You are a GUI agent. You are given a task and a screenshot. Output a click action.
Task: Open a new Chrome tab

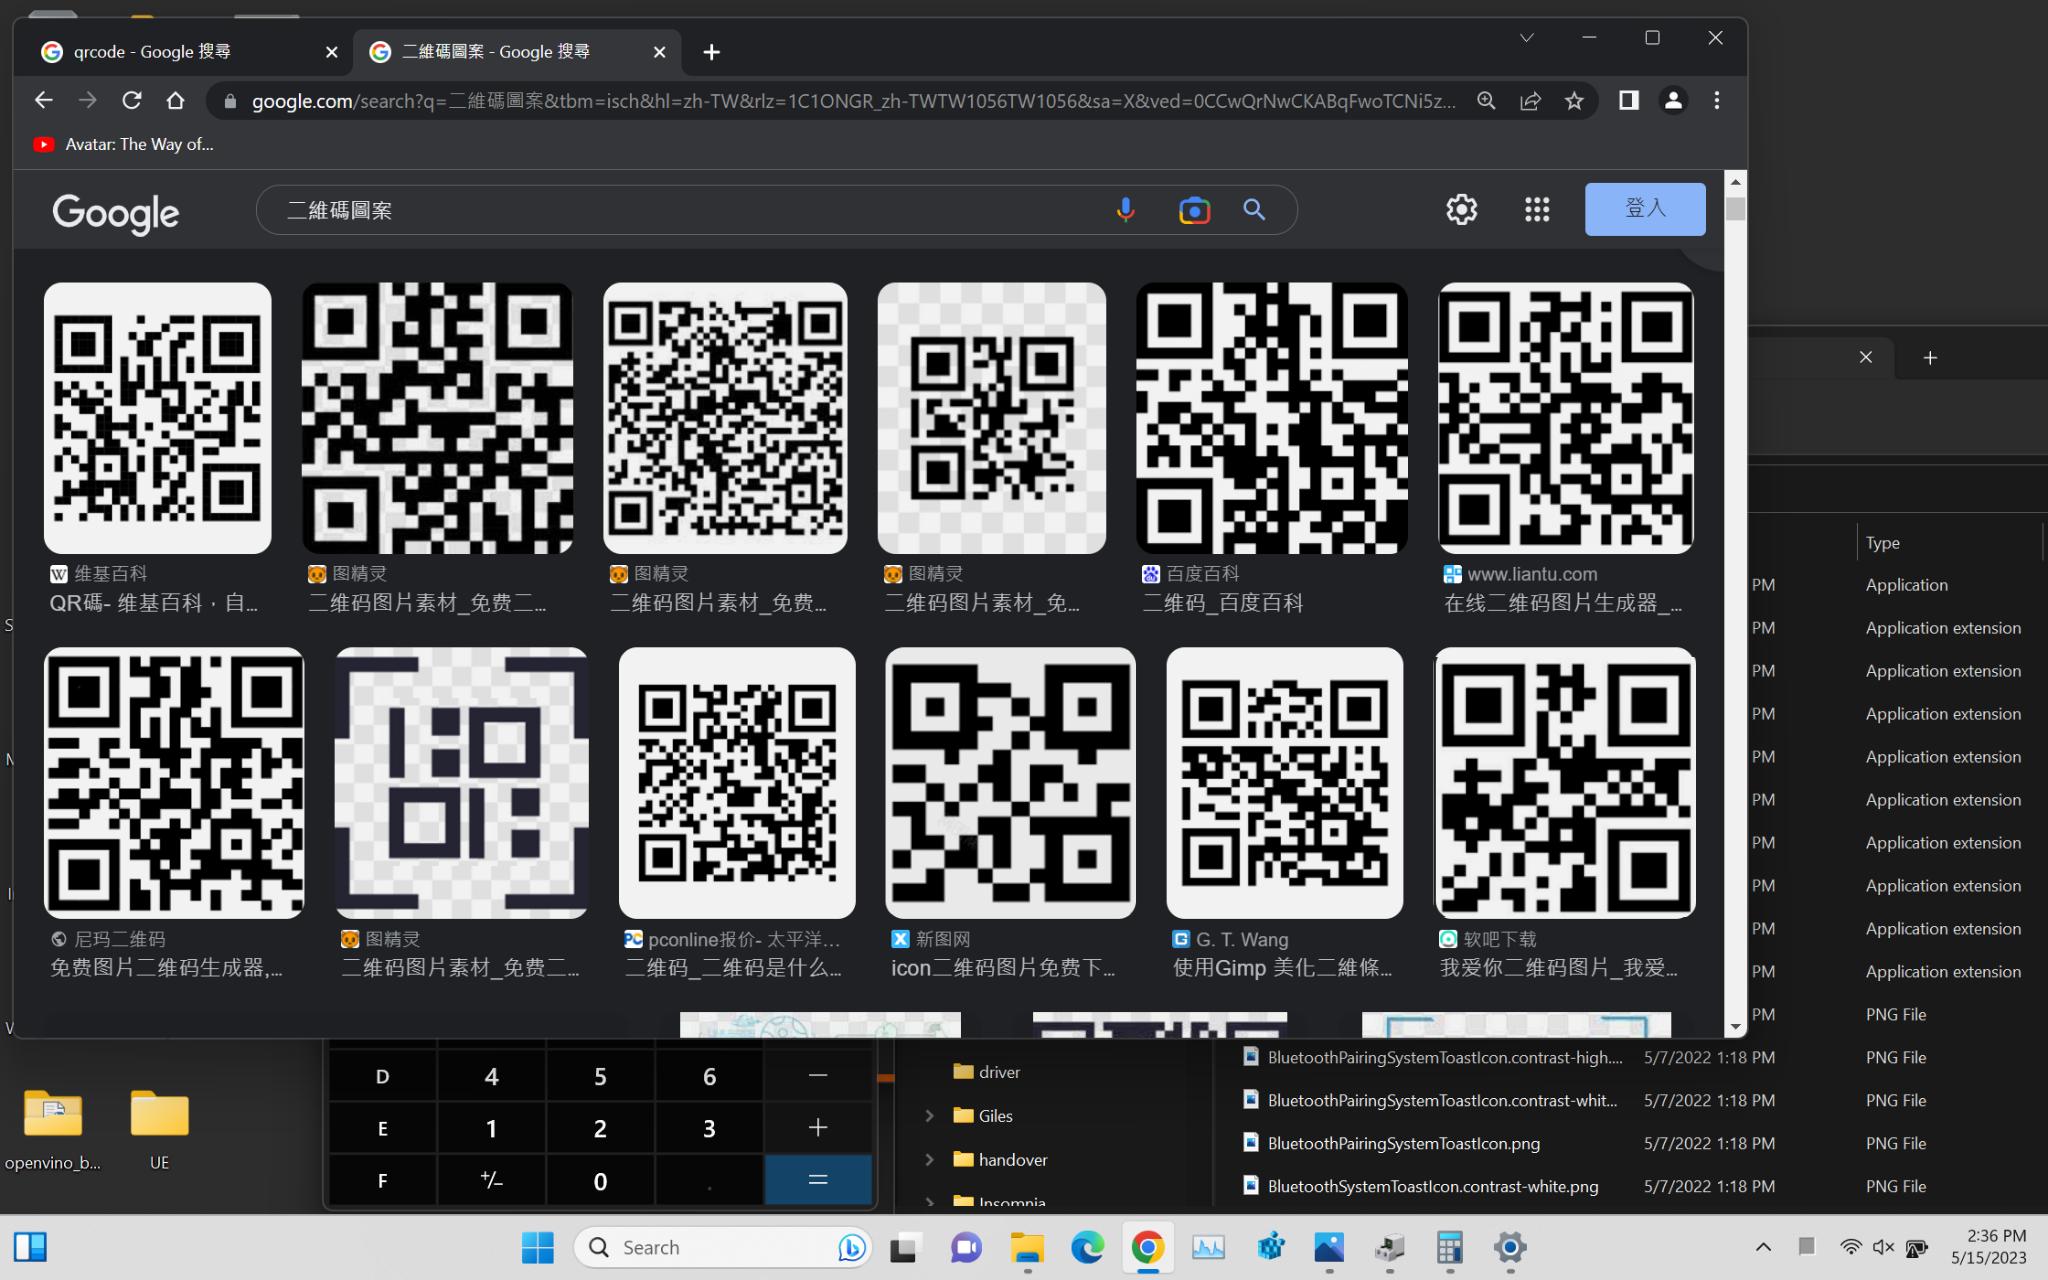click(711, 52)
